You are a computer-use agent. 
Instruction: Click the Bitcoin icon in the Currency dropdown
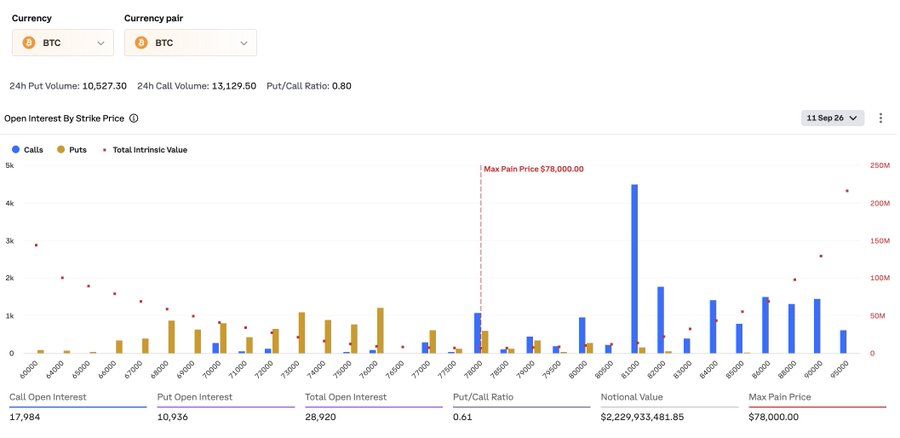click(29, 43)
